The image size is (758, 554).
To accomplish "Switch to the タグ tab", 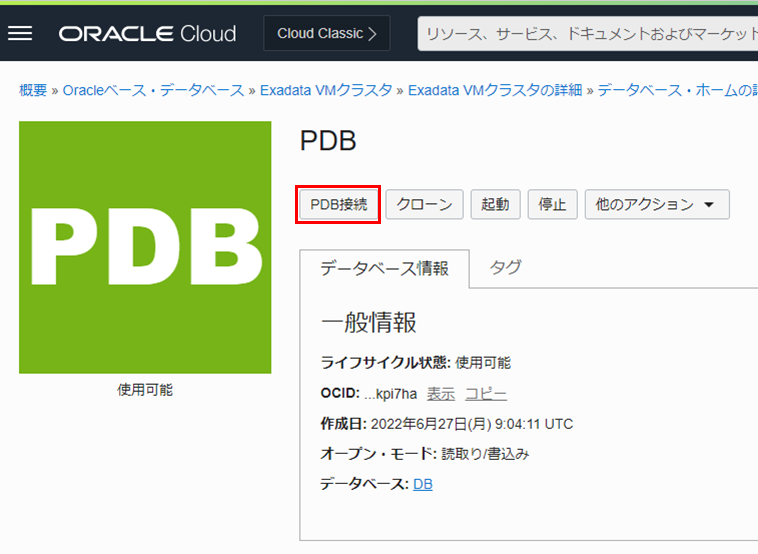I will (x=505, y=267).
